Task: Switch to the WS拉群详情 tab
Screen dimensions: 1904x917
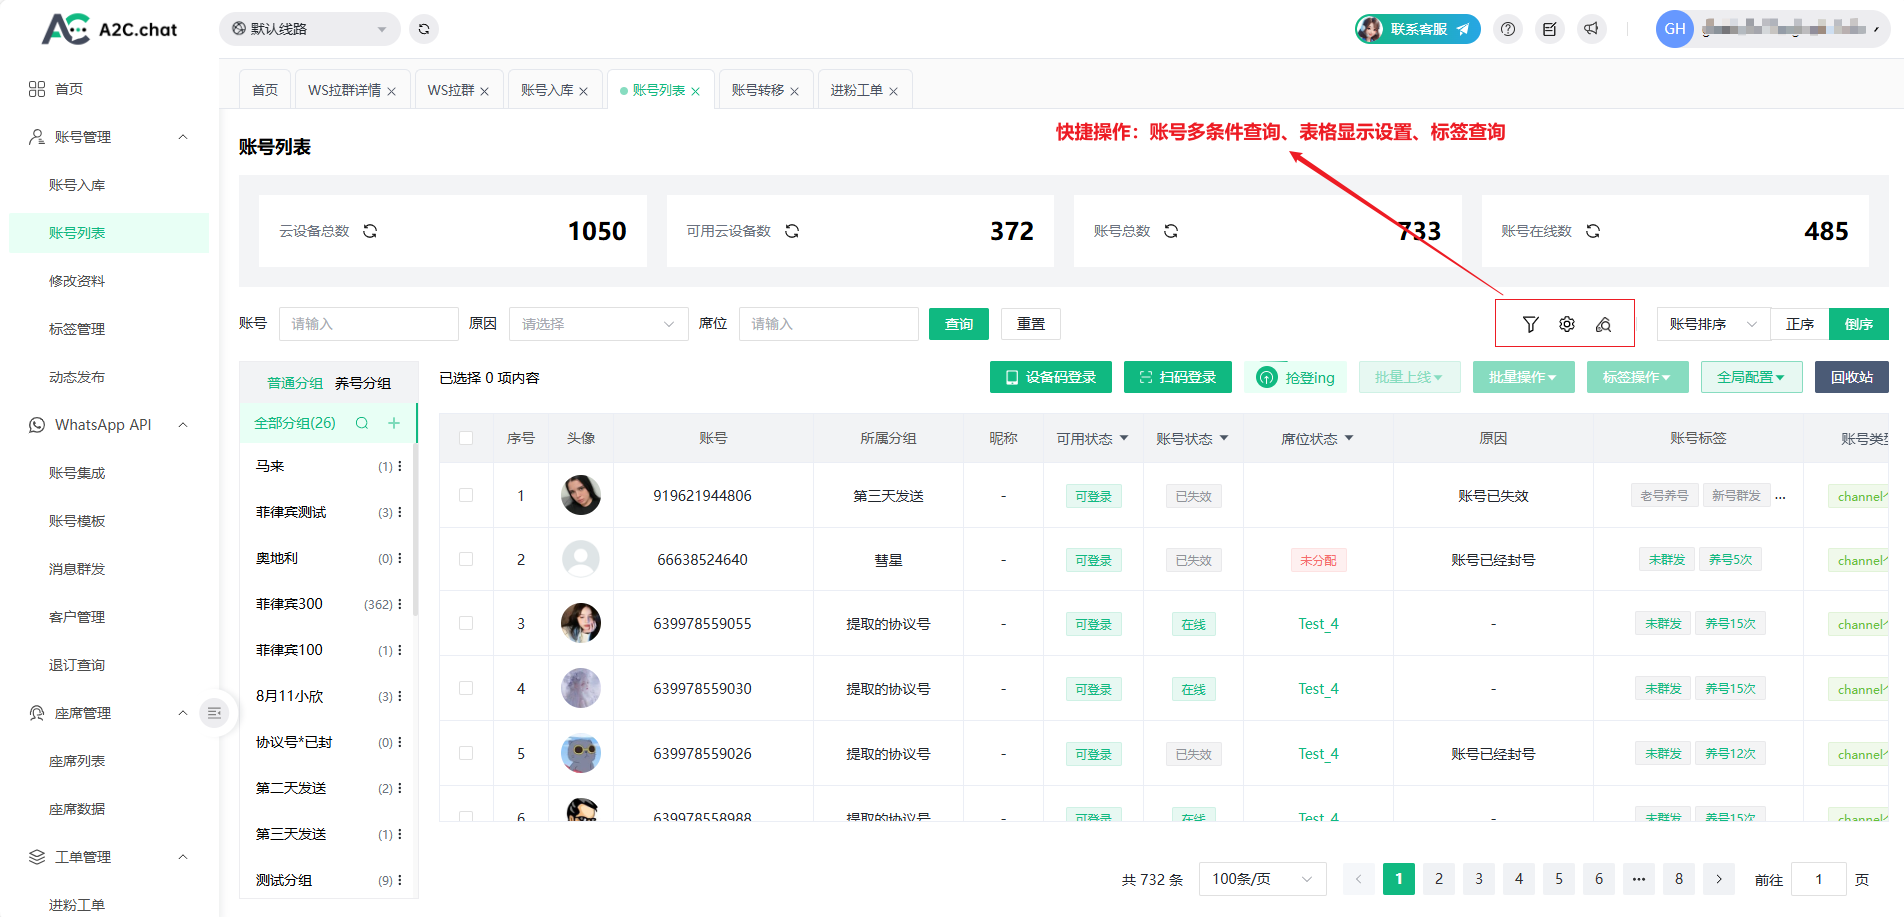Action: (344, 90)
